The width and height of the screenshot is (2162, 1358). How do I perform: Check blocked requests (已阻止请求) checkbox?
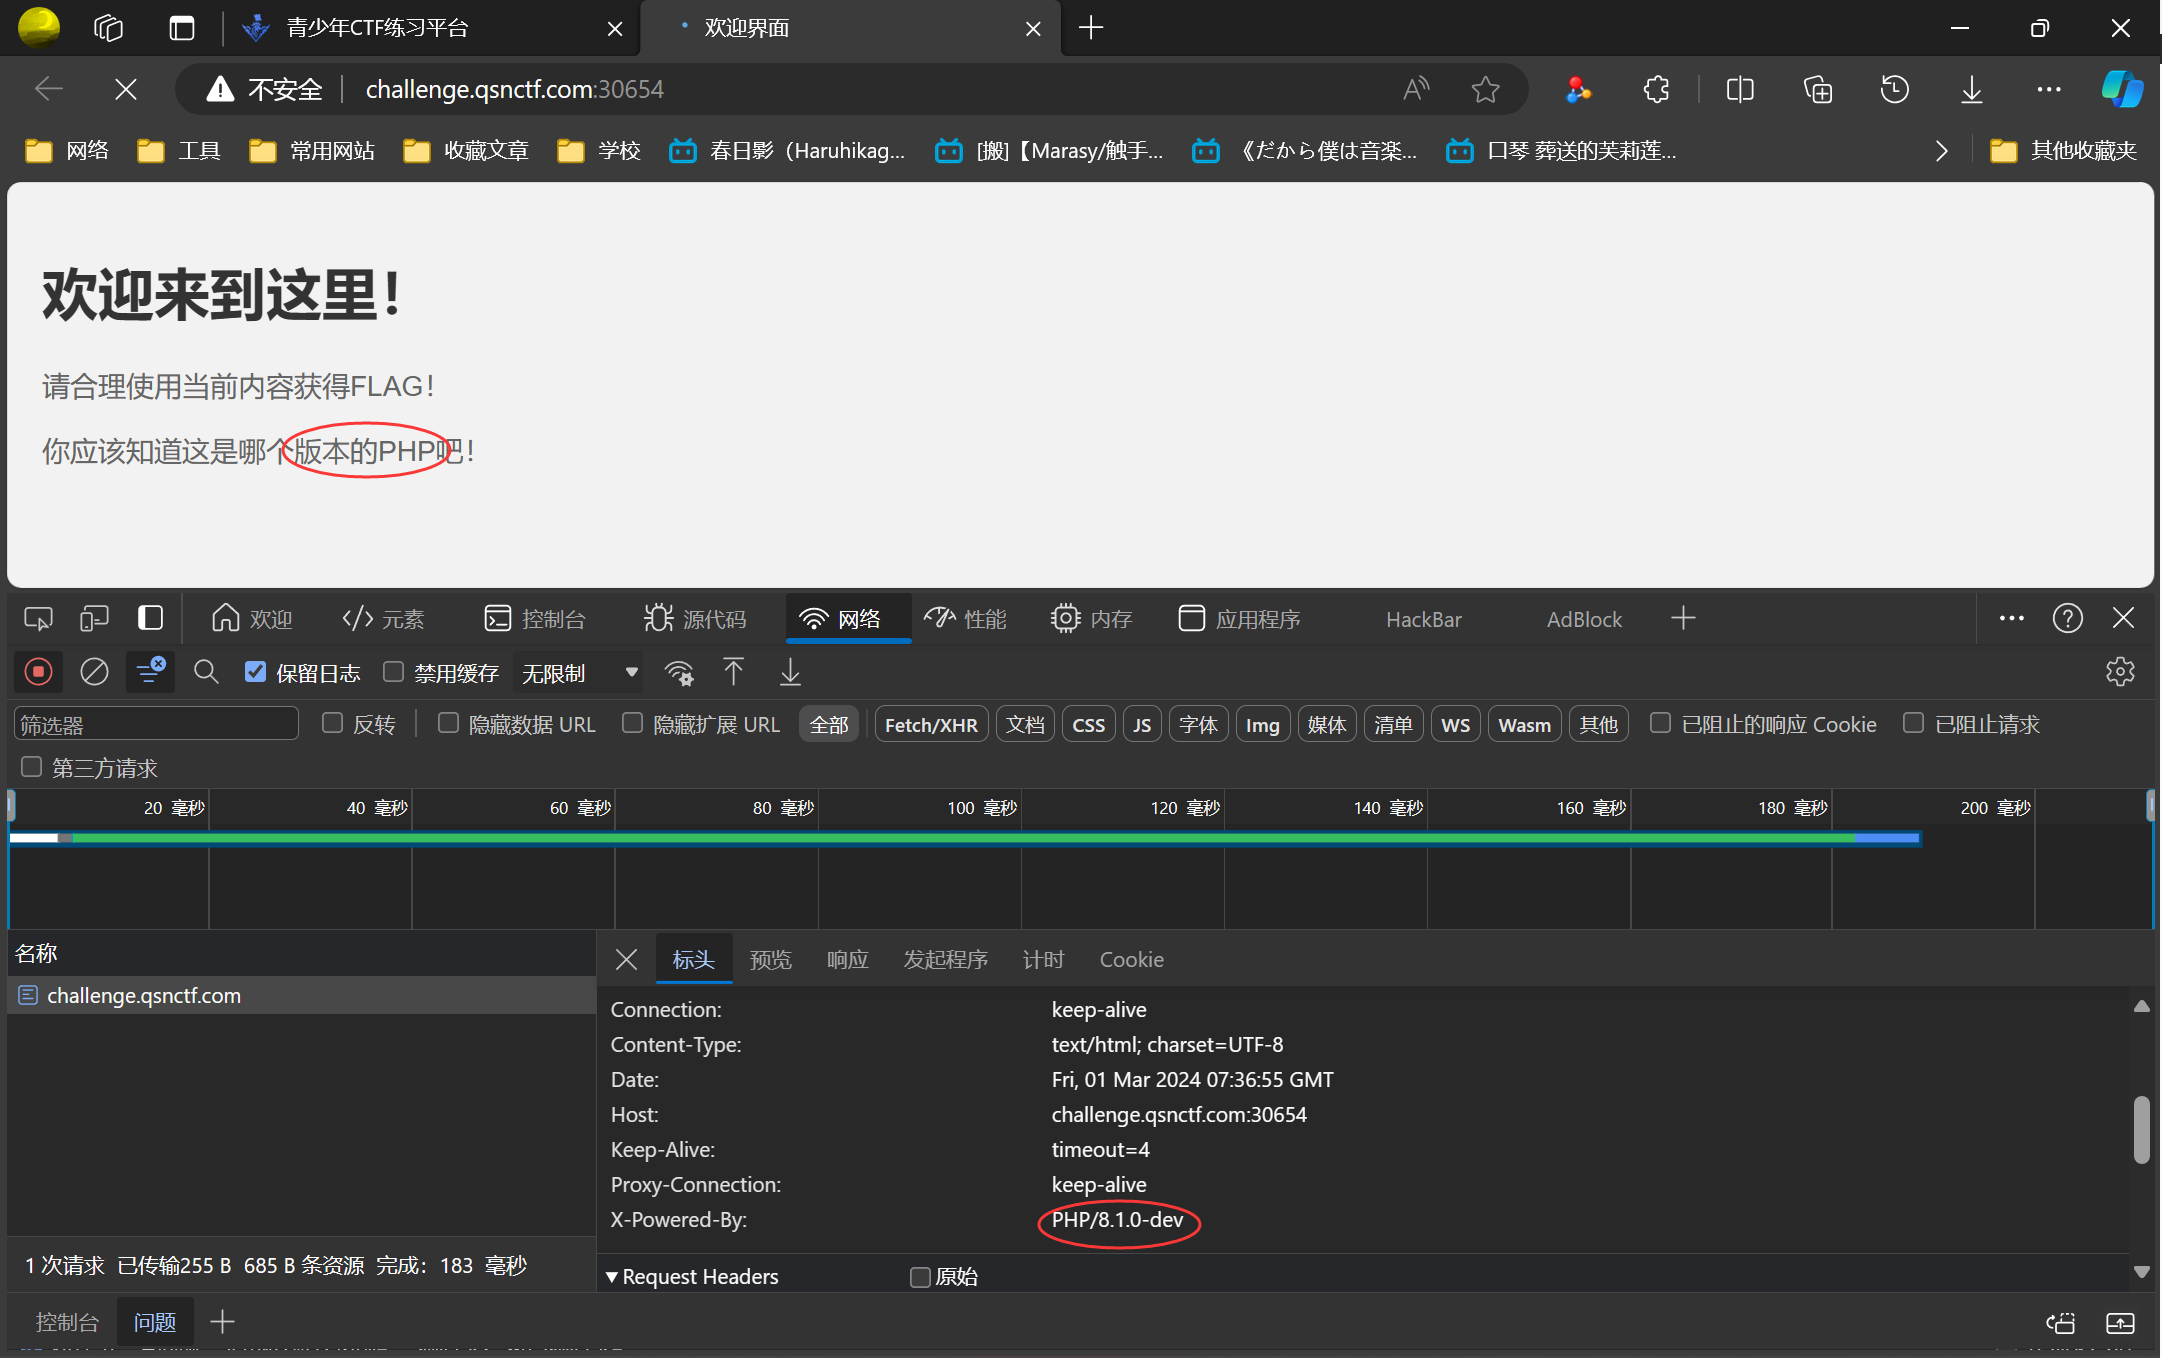pos(1914,723)
